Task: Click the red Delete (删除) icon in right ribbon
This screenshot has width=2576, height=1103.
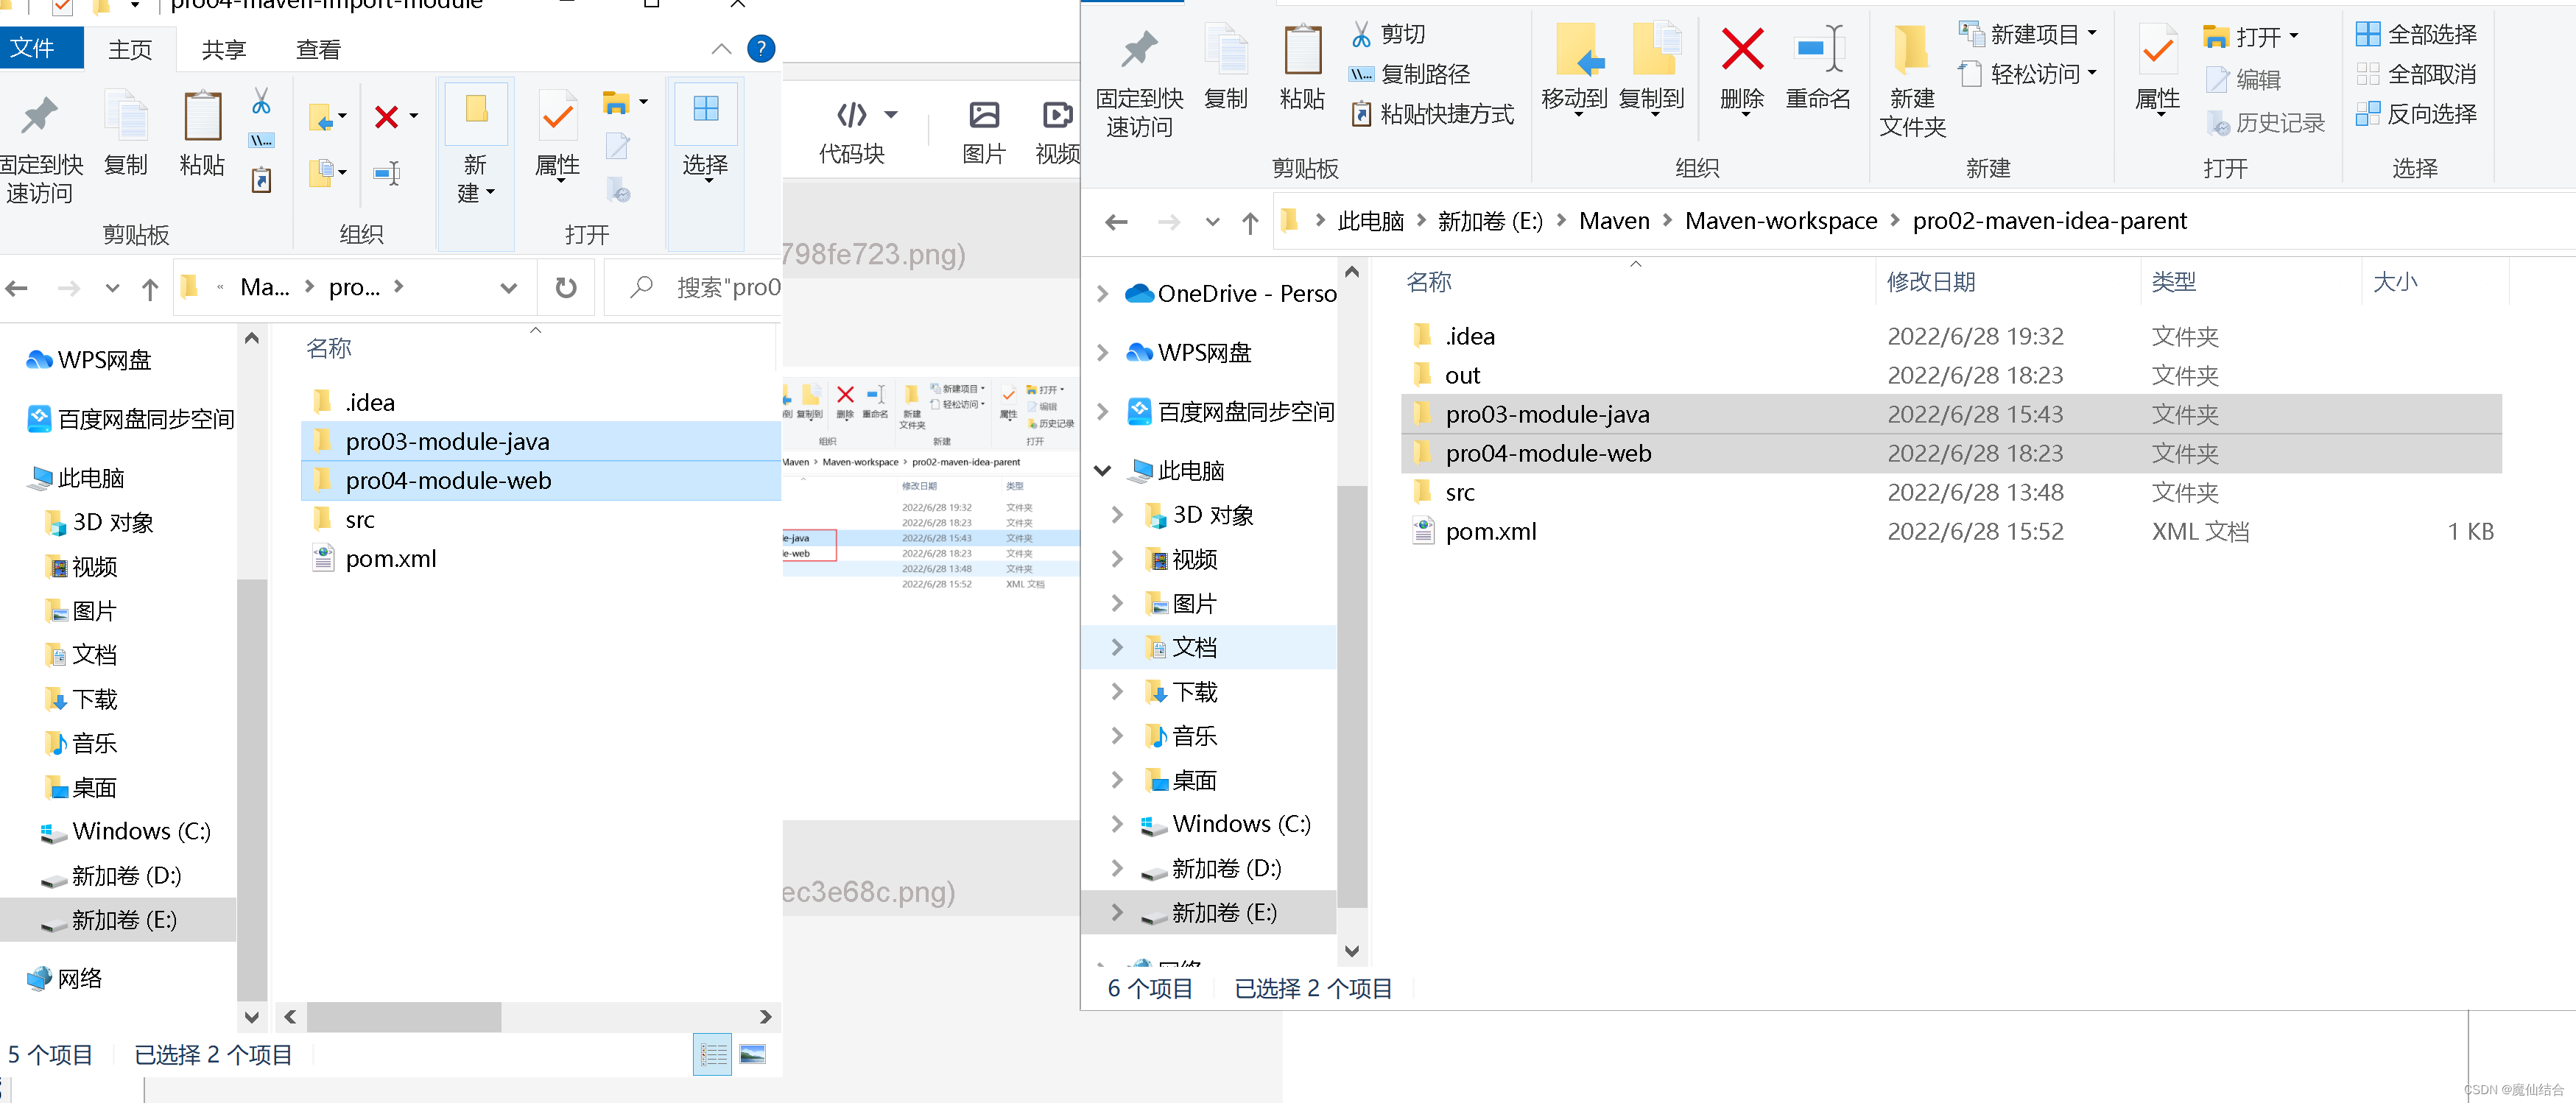Action: (x=1742, y=66)
